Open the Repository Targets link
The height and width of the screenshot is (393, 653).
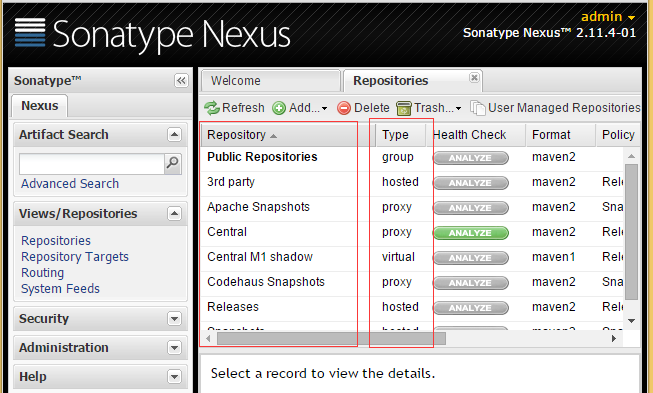click(75, 257)
